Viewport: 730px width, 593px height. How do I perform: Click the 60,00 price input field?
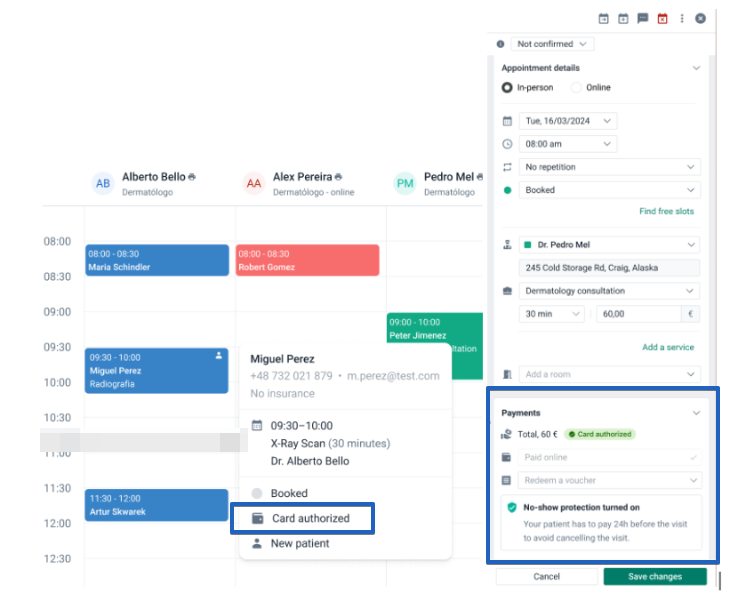click(638, 314)
